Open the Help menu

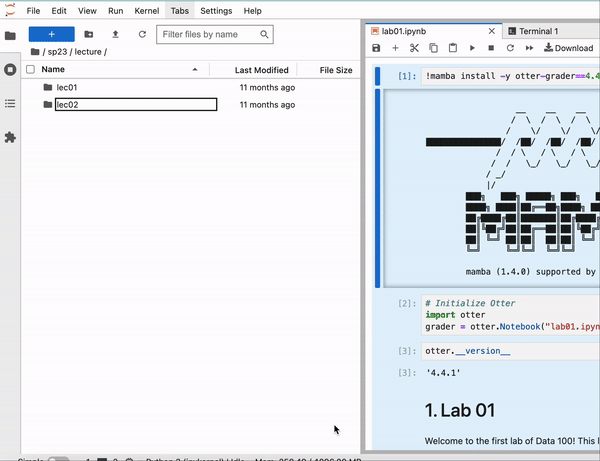coord(253,11)
